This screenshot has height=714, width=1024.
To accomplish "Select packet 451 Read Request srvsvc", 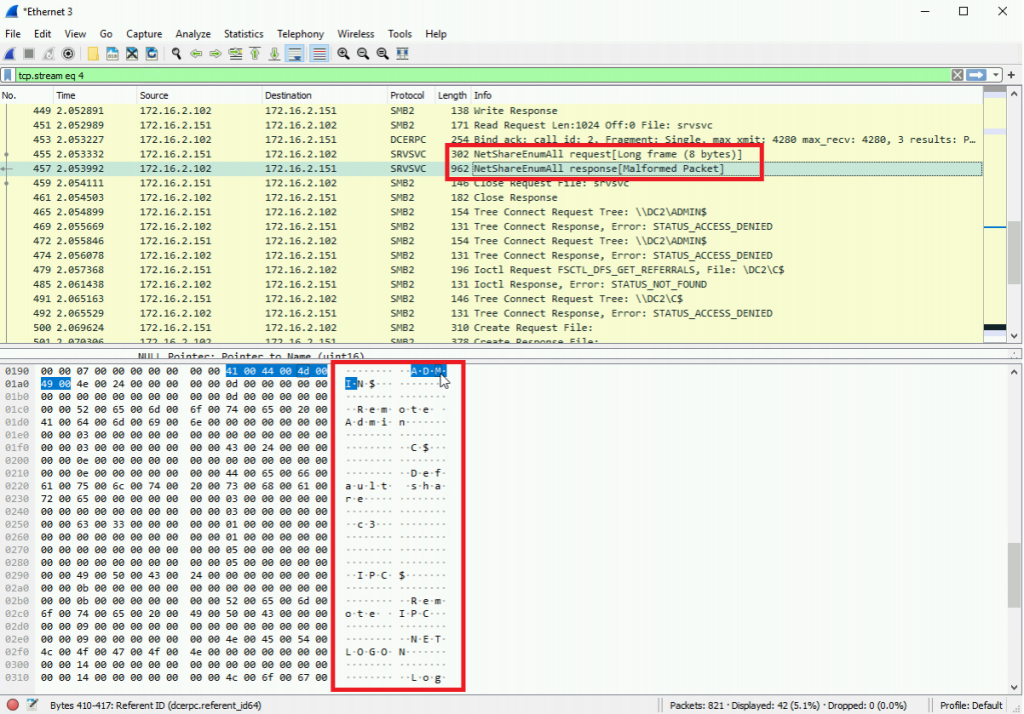I will click(x=491, y=125).
